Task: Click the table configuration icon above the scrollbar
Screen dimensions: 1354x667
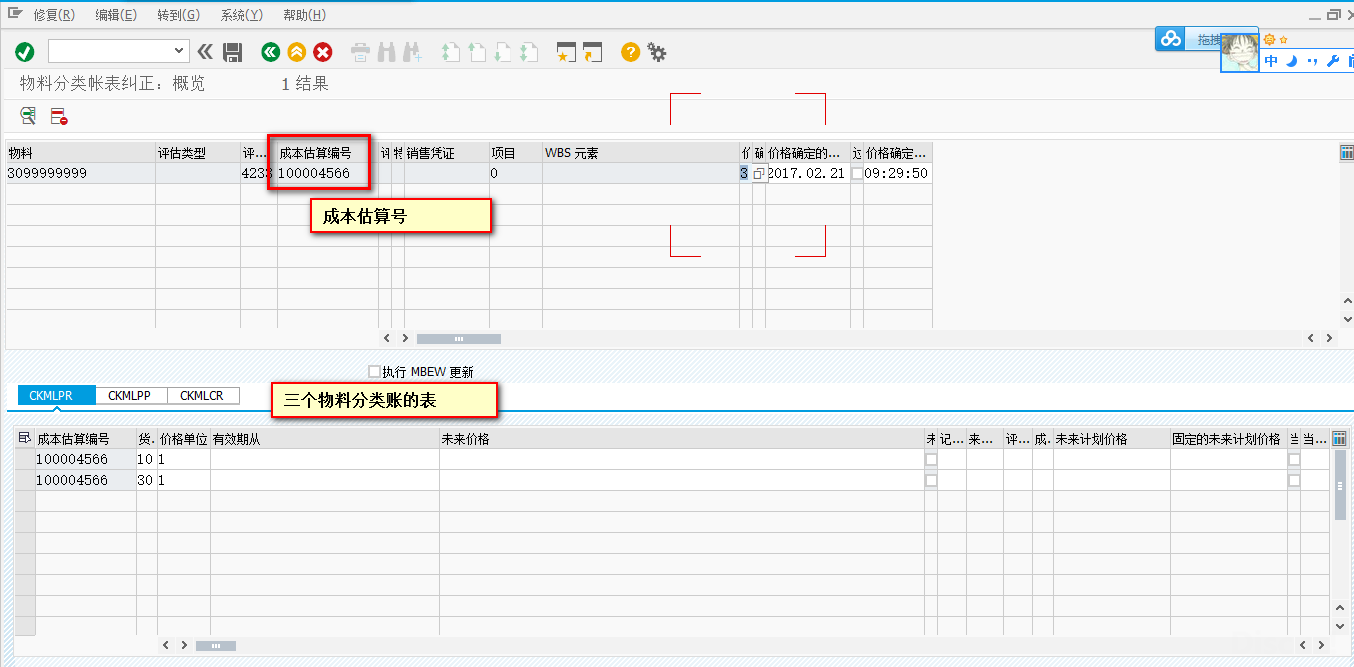Action: 1346,152
